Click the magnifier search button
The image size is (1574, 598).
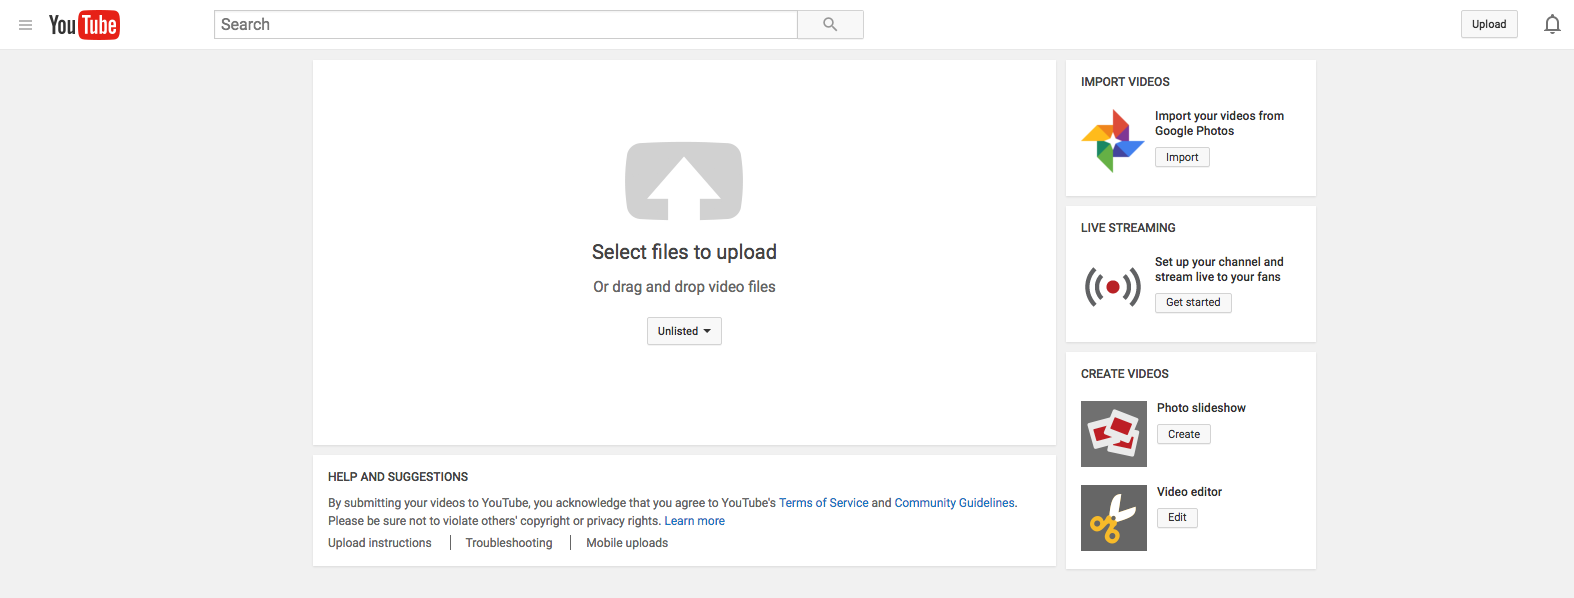pyautogui.click(x=830, y=25)
